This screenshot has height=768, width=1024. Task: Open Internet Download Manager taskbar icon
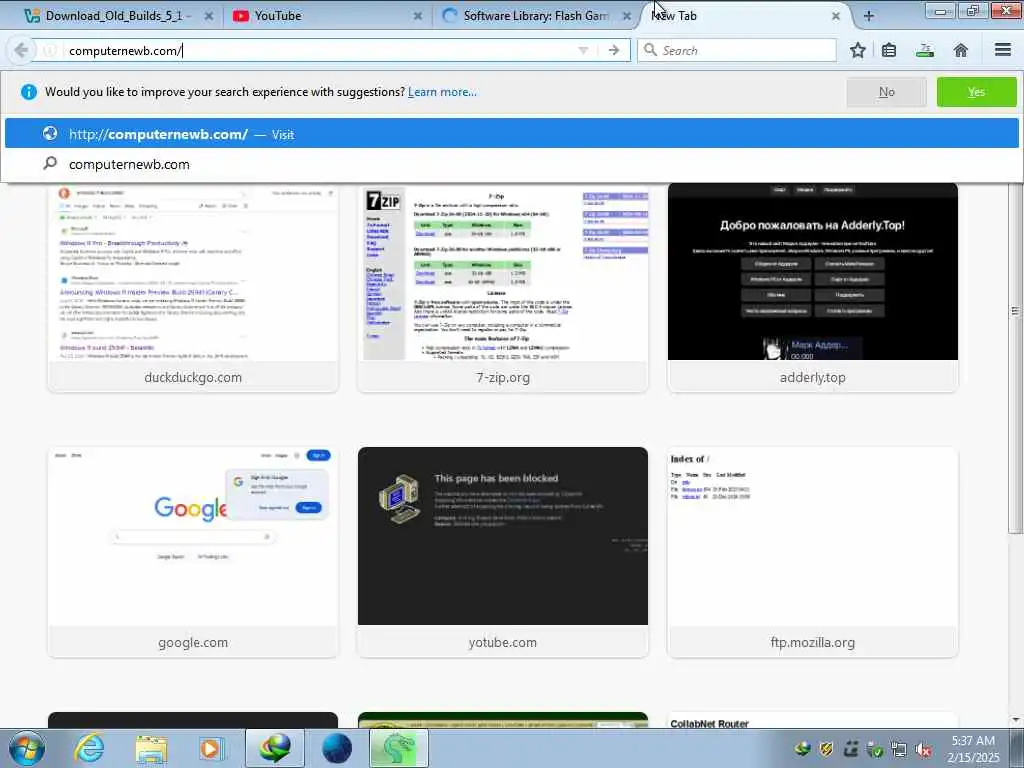tap(275, 748)
